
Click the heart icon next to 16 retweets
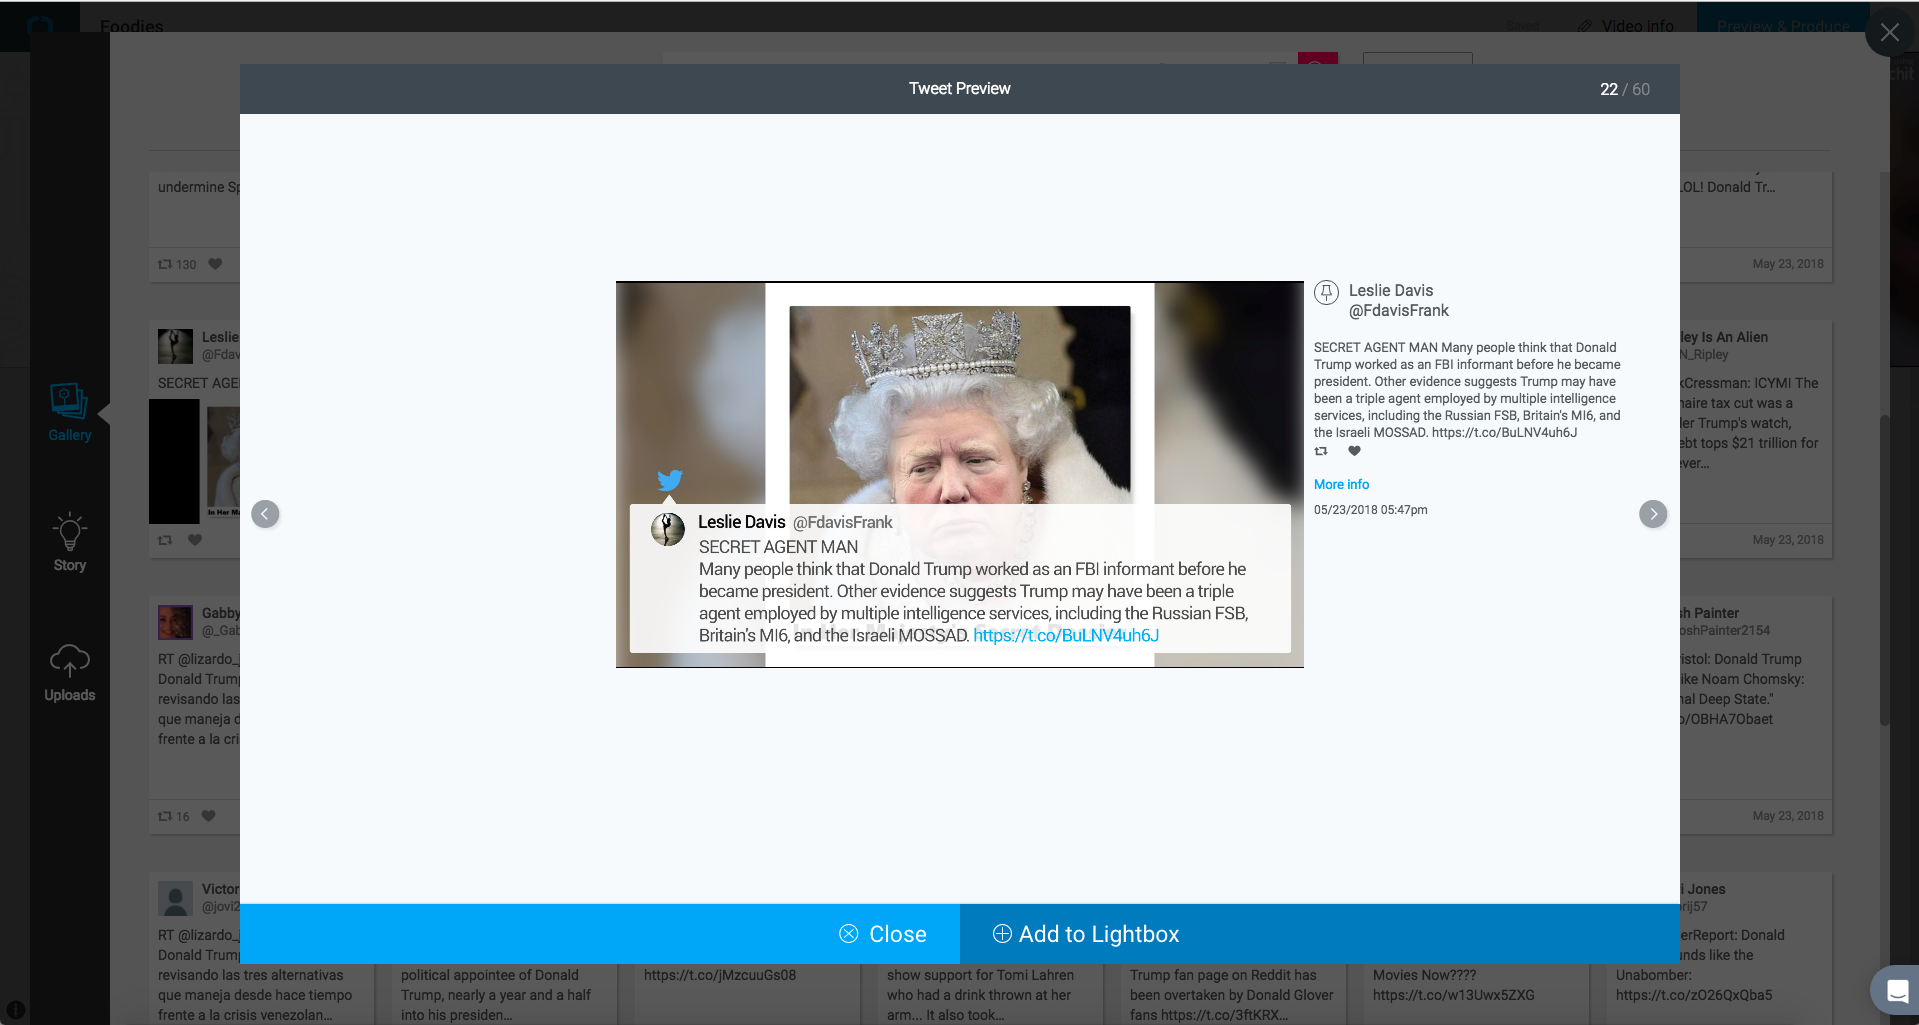209,816
